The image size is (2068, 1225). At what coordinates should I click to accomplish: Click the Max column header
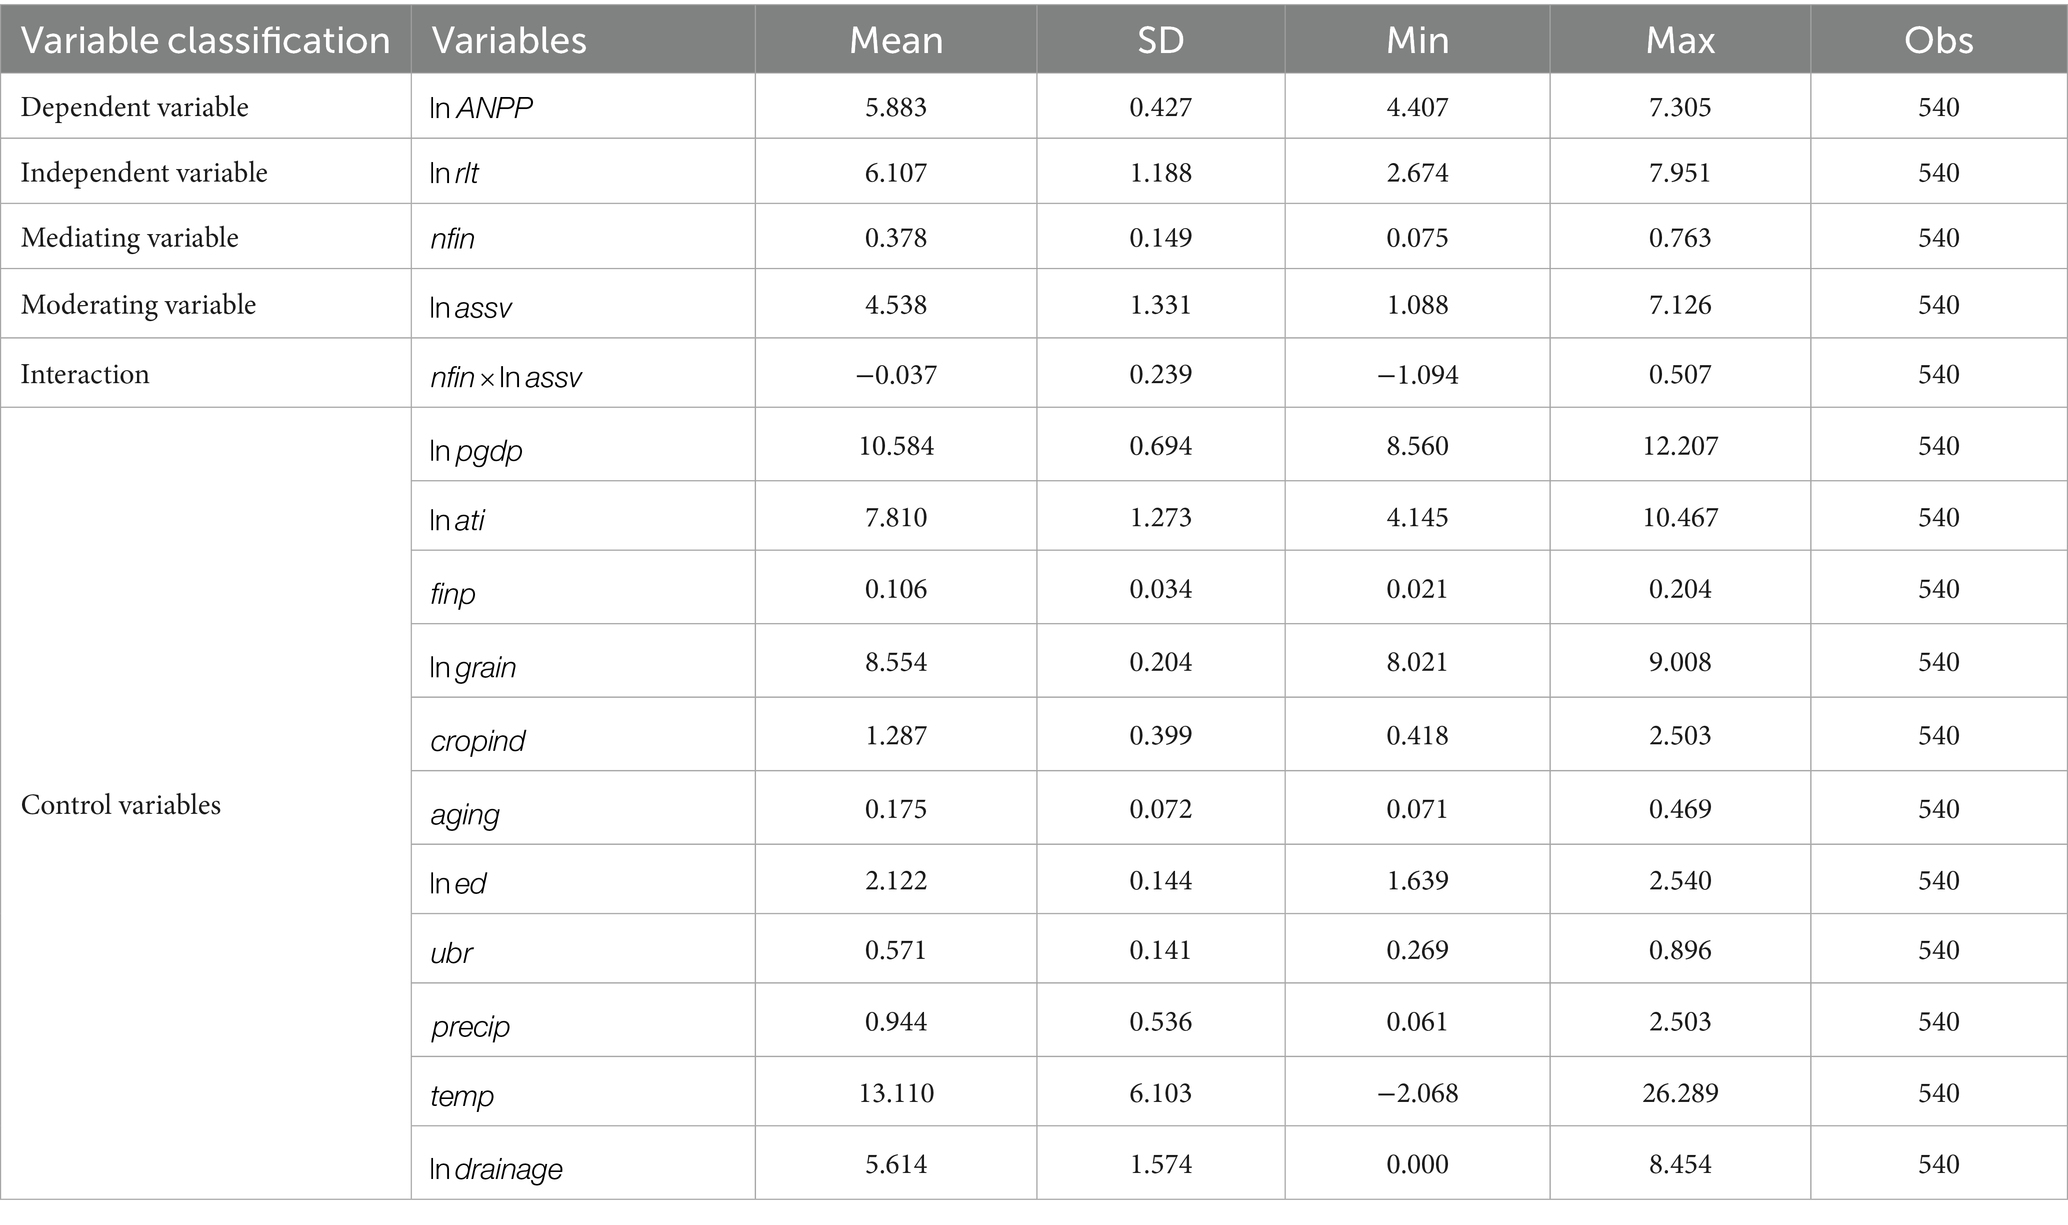(1680, 40)
